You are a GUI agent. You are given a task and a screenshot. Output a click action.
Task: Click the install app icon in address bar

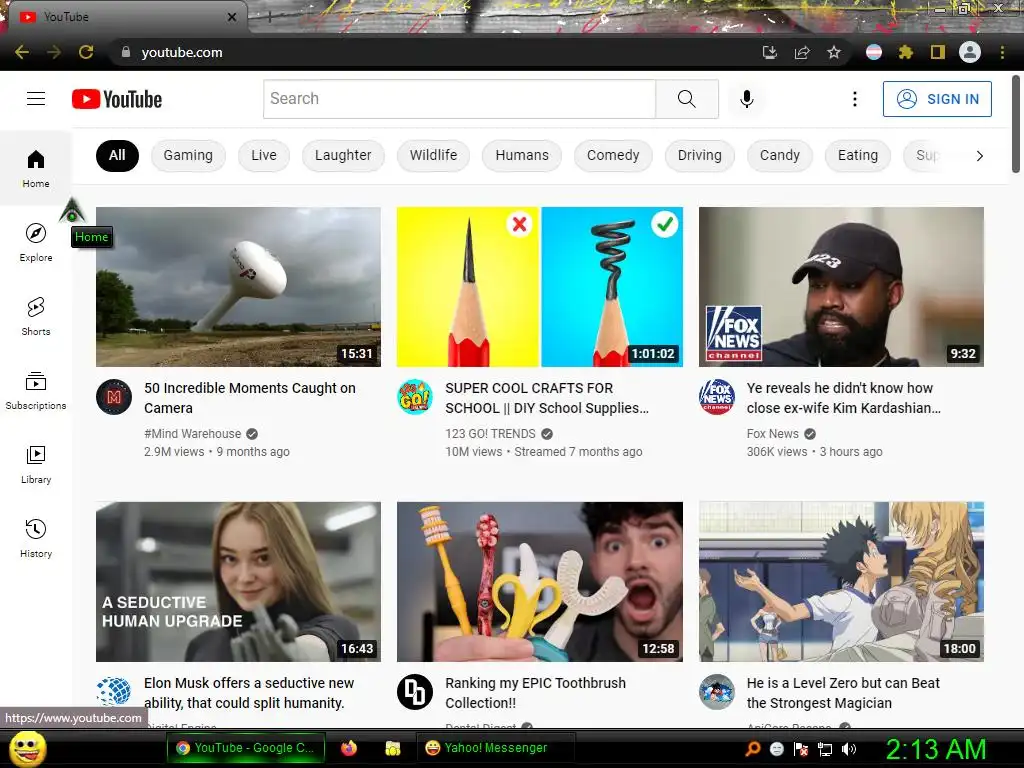pos(770,52)
